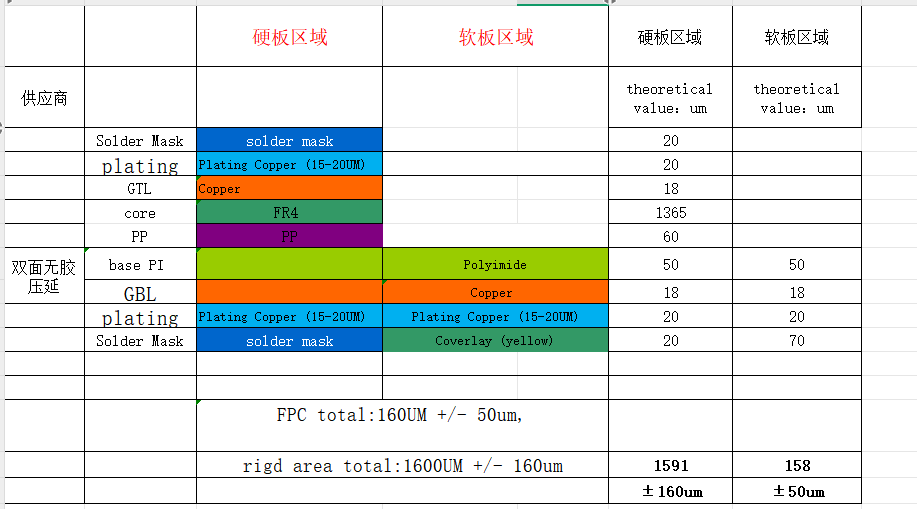Select the green FR4 cell
The image size is (917, 509).
click(x=289, y=213)
